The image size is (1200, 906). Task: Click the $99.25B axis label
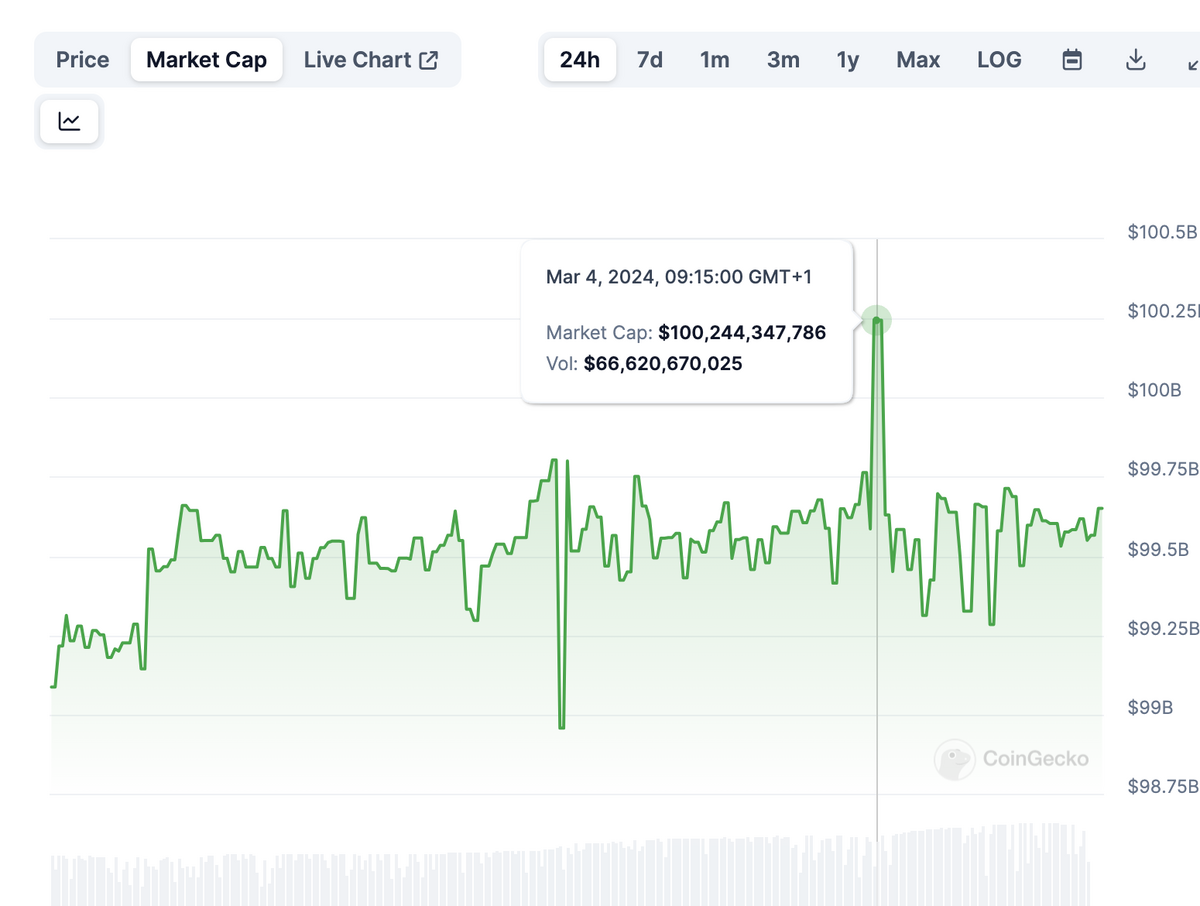pos(1162,628)
